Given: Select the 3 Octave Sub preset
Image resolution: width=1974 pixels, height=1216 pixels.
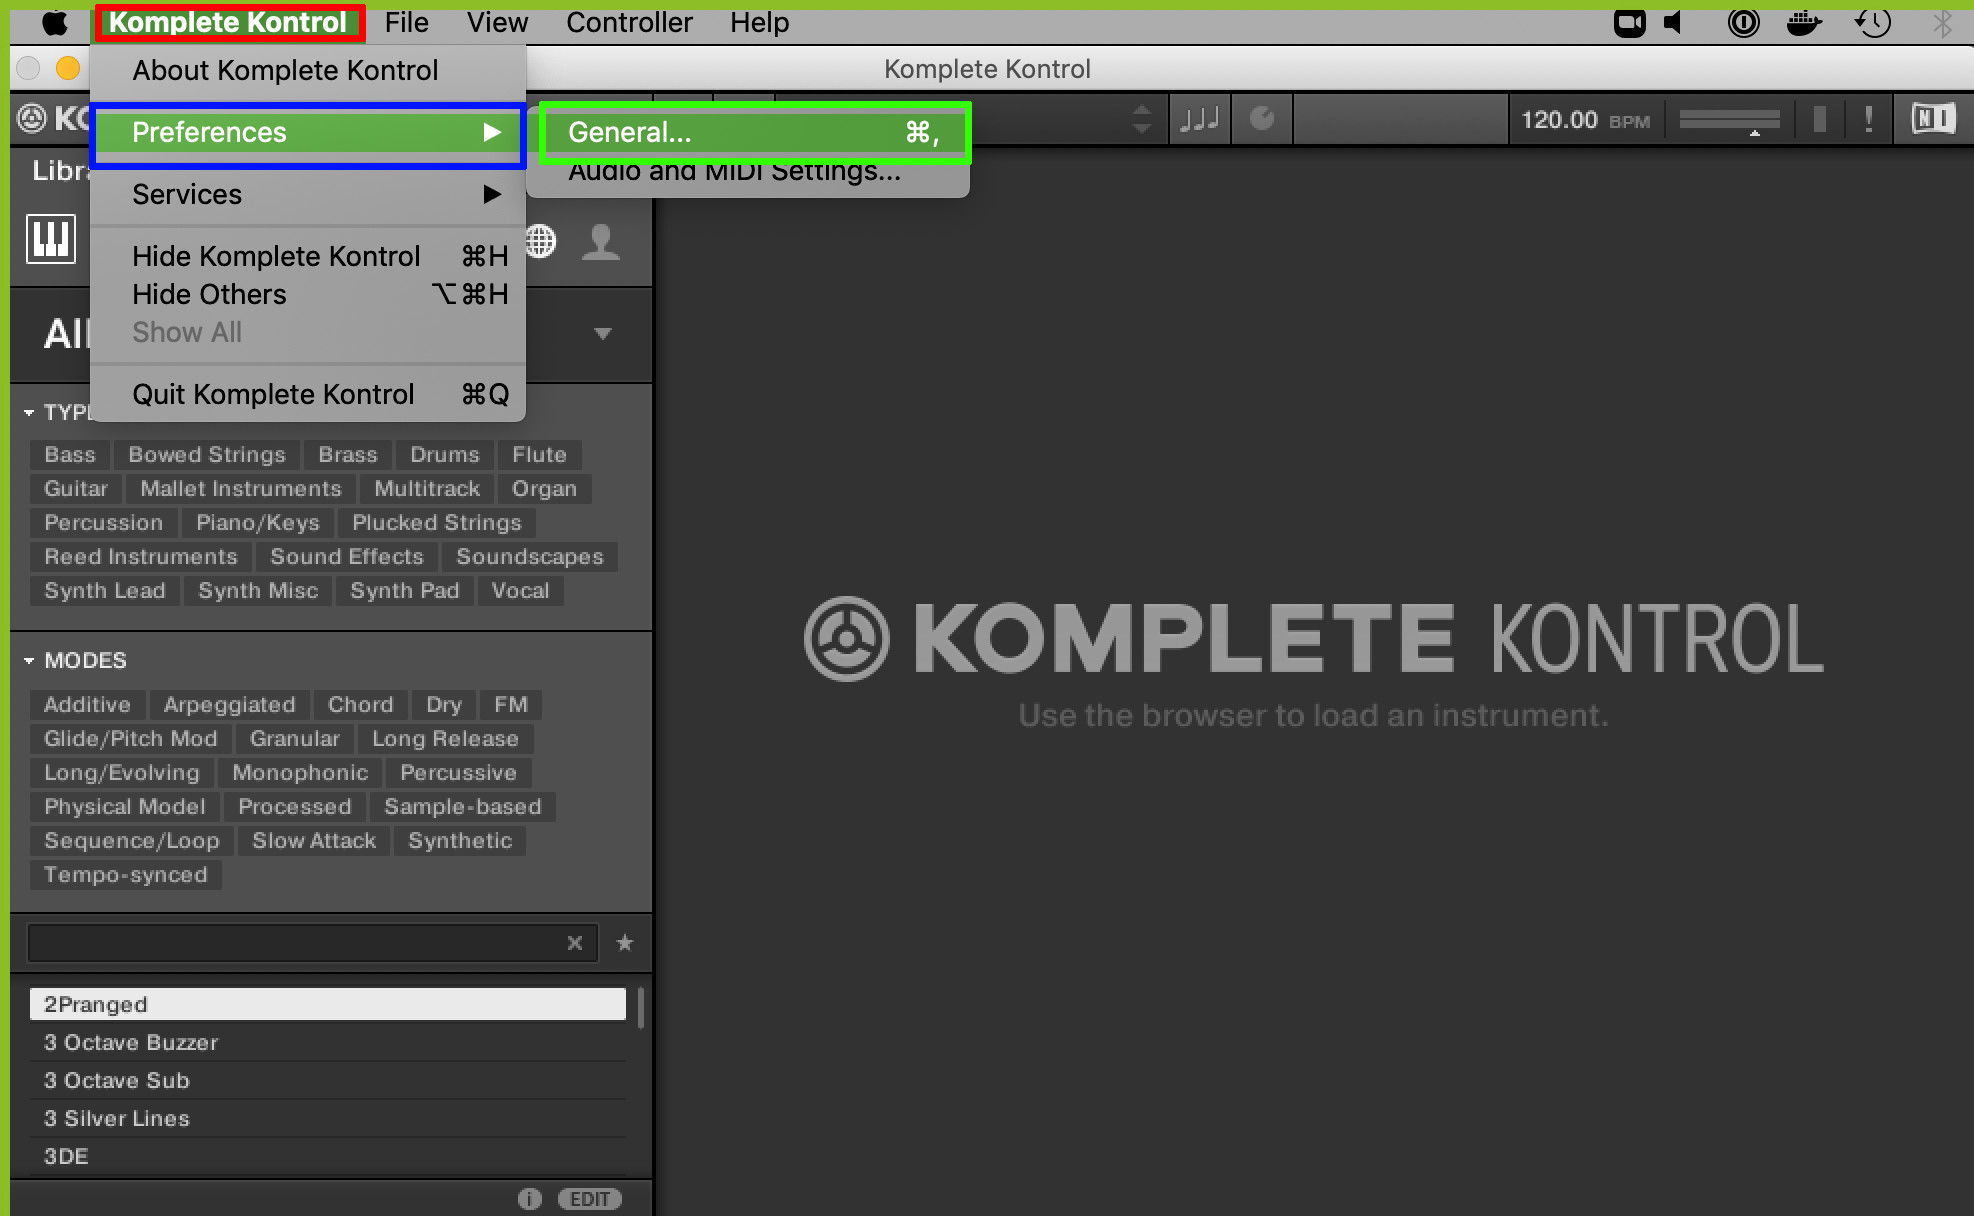Looking at the screenshot, I should (x=328, y=1080).
